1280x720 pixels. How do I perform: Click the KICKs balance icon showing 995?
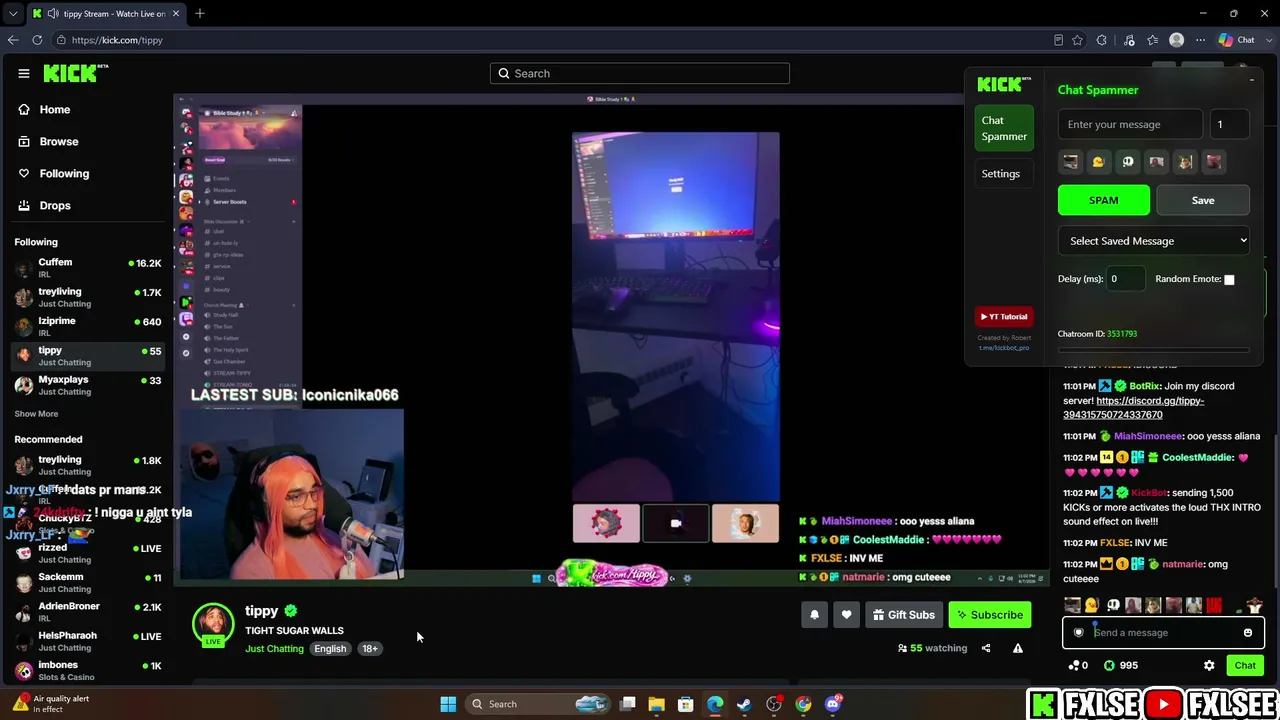coord(1109,665)
